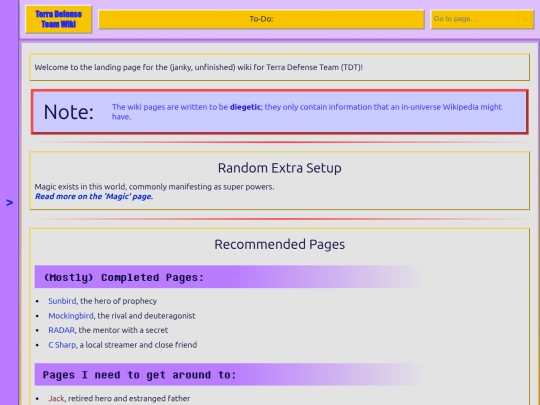Open the Read more on the 'Magic' page link

point(94,196)
